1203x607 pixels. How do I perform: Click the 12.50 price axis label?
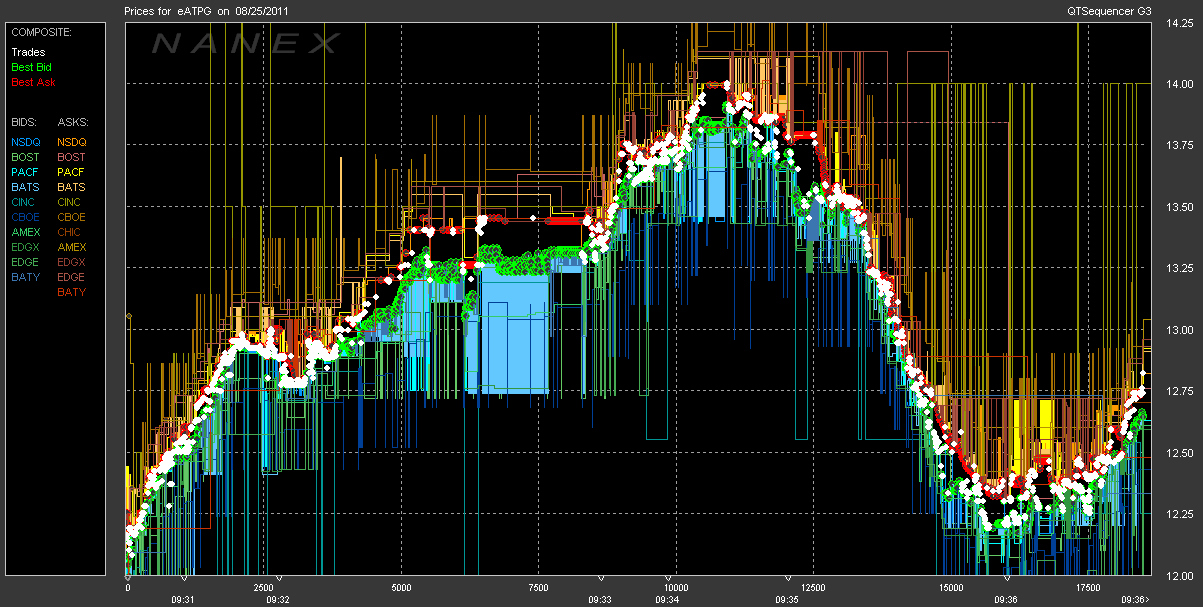click(1179, 453)
